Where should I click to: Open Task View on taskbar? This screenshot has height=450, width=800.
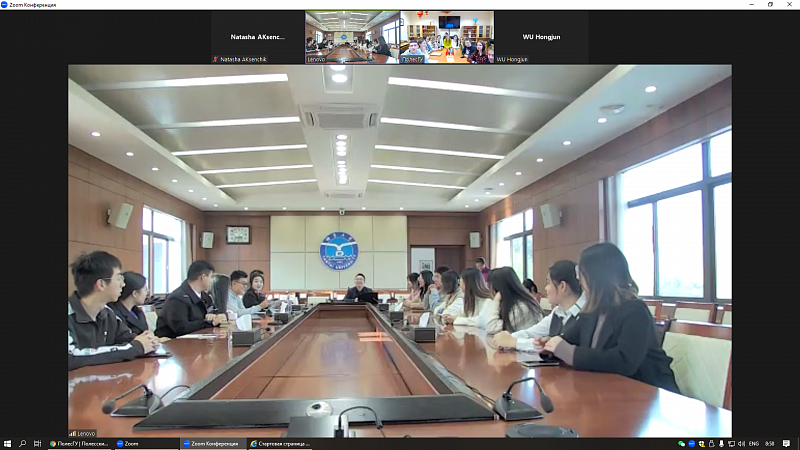click(x=37, y=443)
